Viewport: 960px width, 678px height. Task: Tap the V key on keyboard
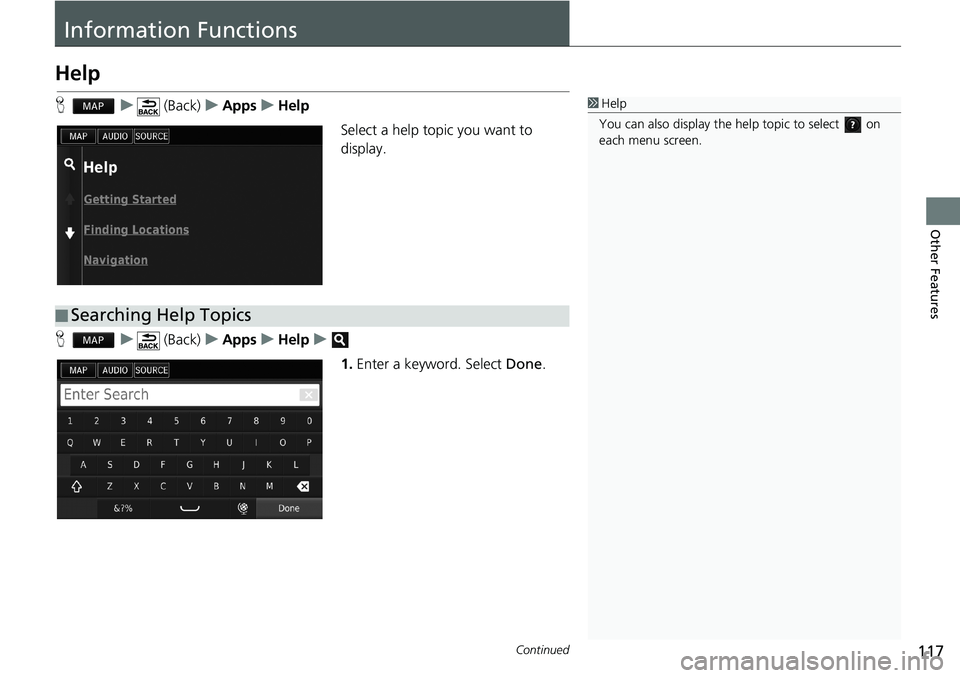point(189,486)
